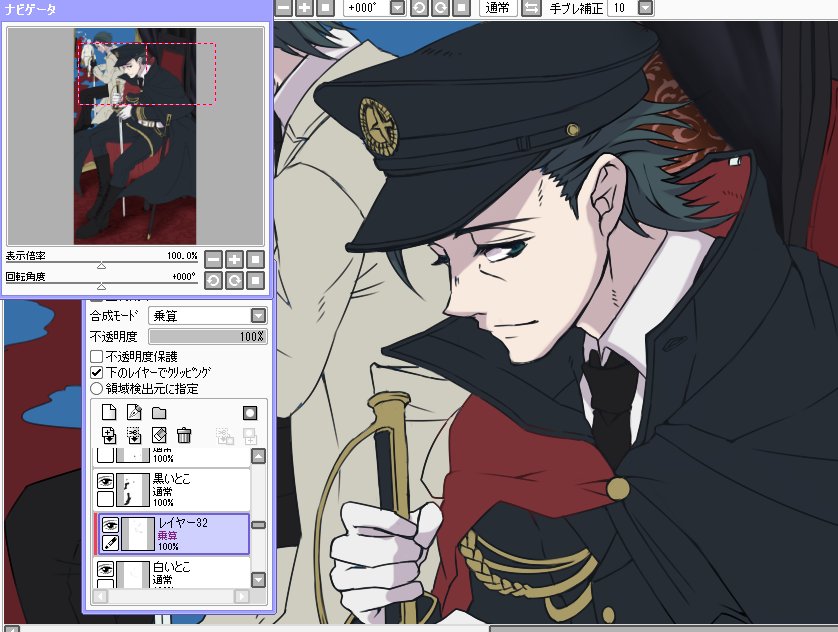The image size is (838, 632).
Task: Create a new linework pen layer
Action: [x=134, y=412]
